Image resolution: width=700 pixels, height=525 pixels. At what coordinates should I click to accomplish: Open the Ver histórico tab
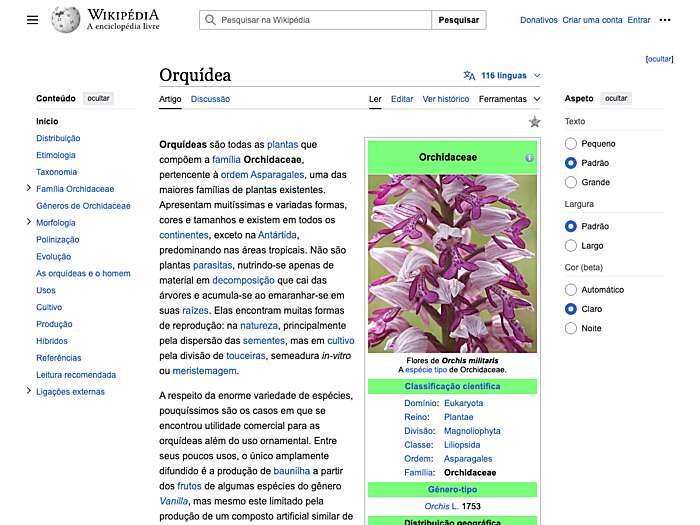[x=446, y=99]
